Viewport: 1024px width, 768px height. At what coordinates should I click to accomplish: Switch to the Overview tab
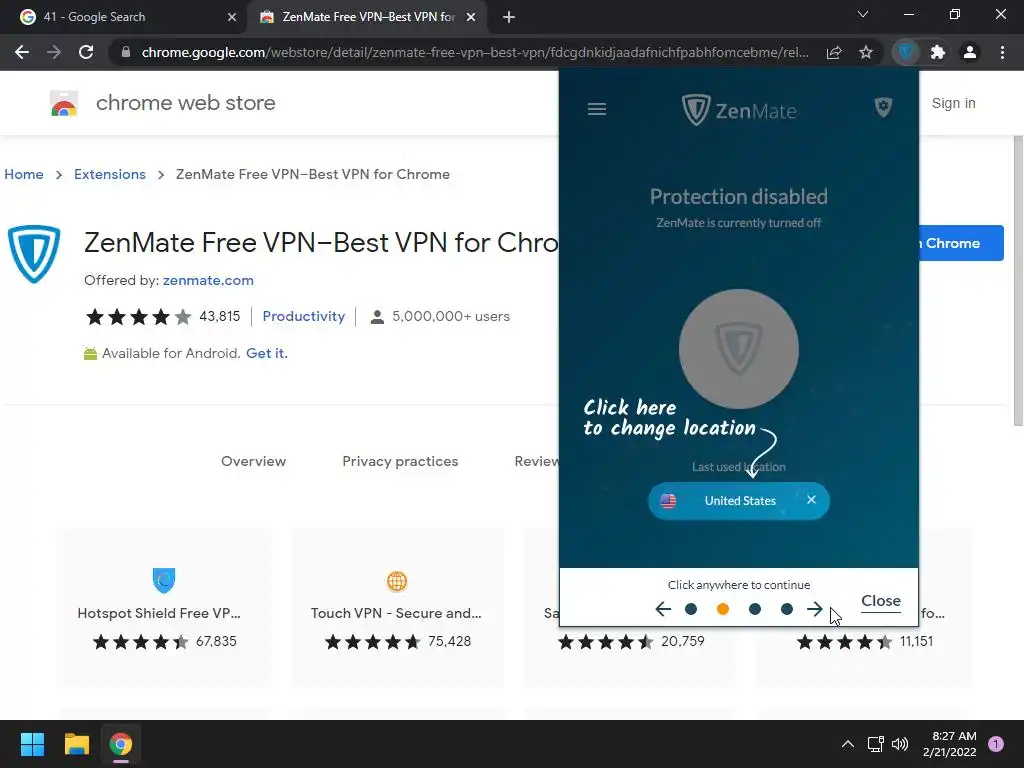click(253, 461)
